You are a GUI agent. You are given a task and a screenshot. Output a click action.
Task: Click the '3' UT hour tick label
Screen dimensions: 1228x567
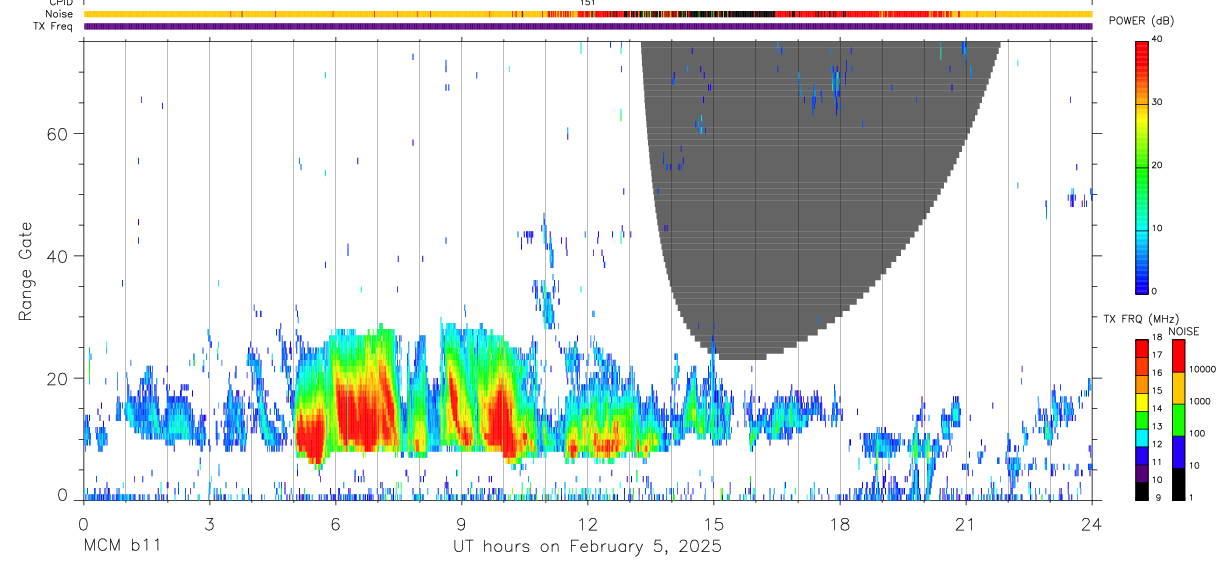[x=210, y=524]
